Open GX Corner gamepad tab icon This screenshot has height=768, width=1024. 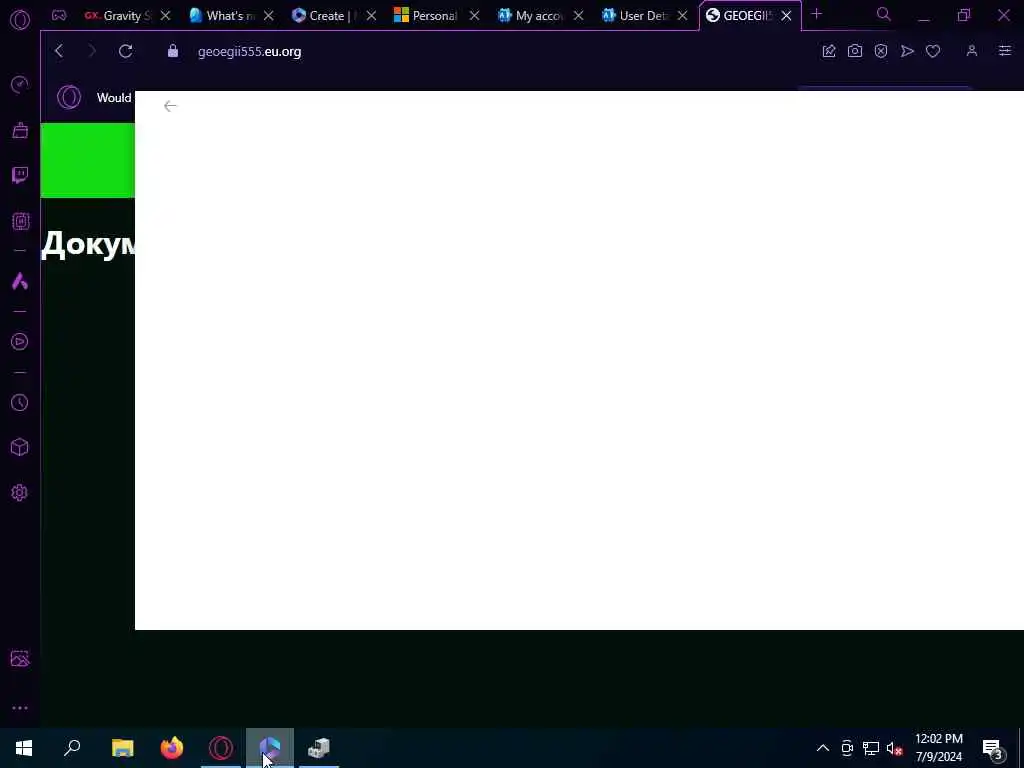pyautogui.click(x=59, y=16)
